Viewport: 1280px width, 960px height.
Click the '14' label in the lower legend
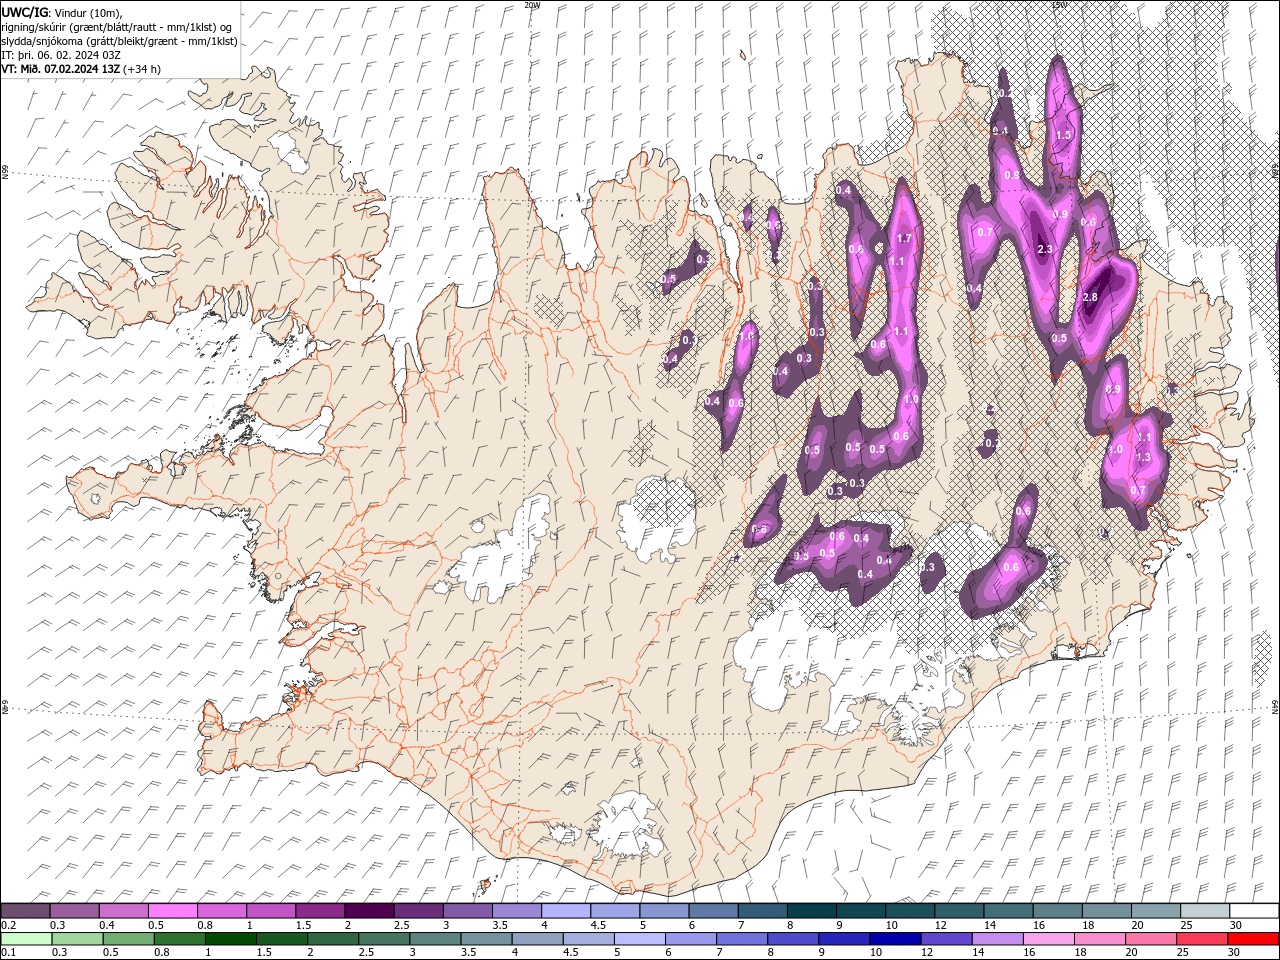(x=977, y=953)
